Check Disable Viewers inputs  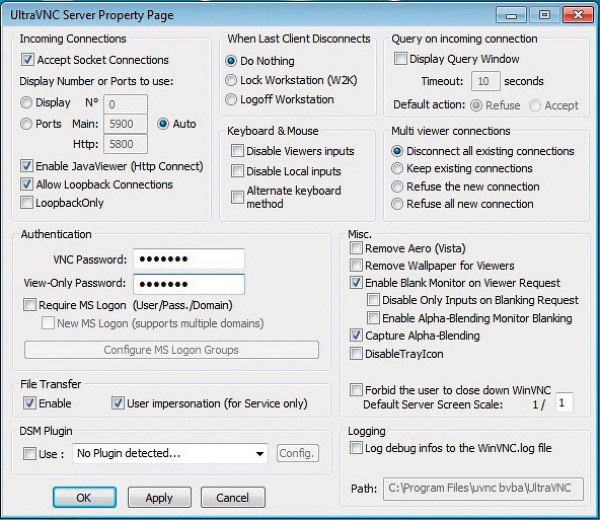[237, 151]
